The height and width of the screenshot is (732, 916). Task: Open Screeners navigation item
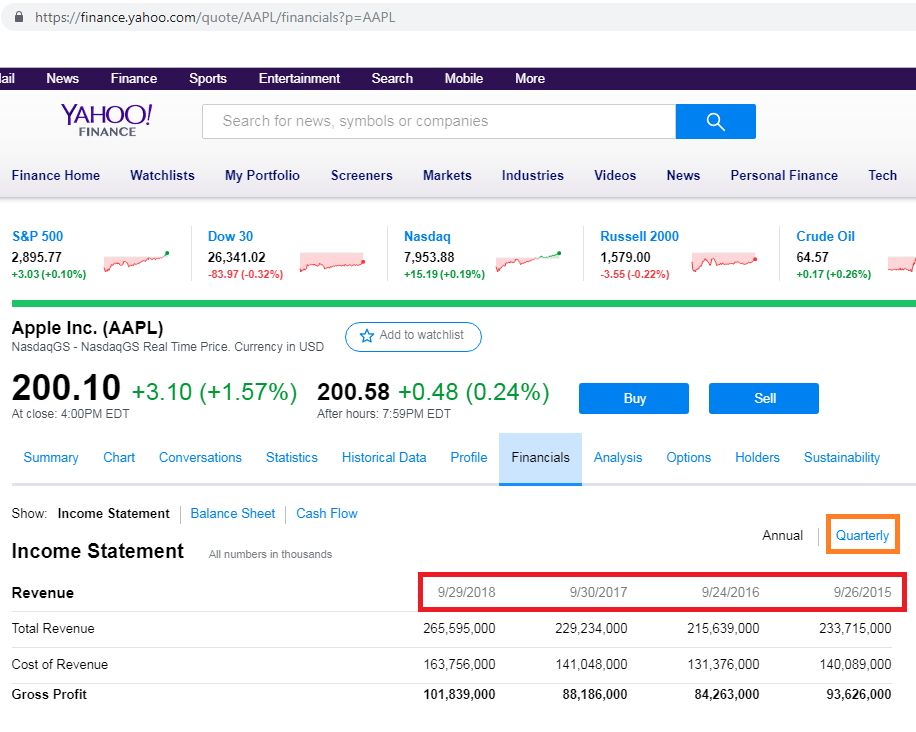[x=362, y=175]
